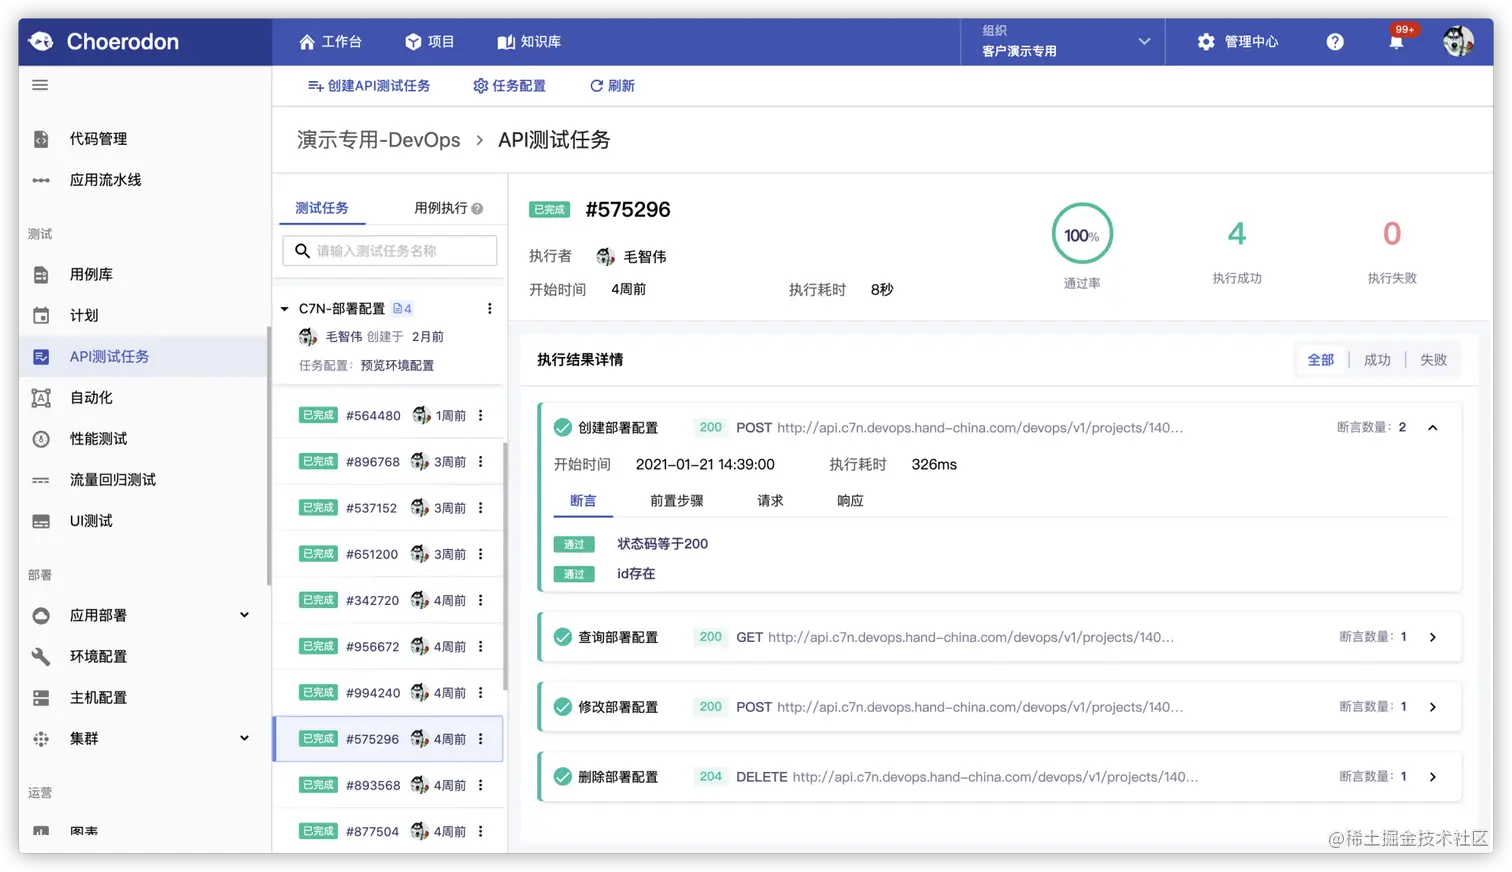Open the 客户演示专用 organization dropdown

pos(1062,41)
